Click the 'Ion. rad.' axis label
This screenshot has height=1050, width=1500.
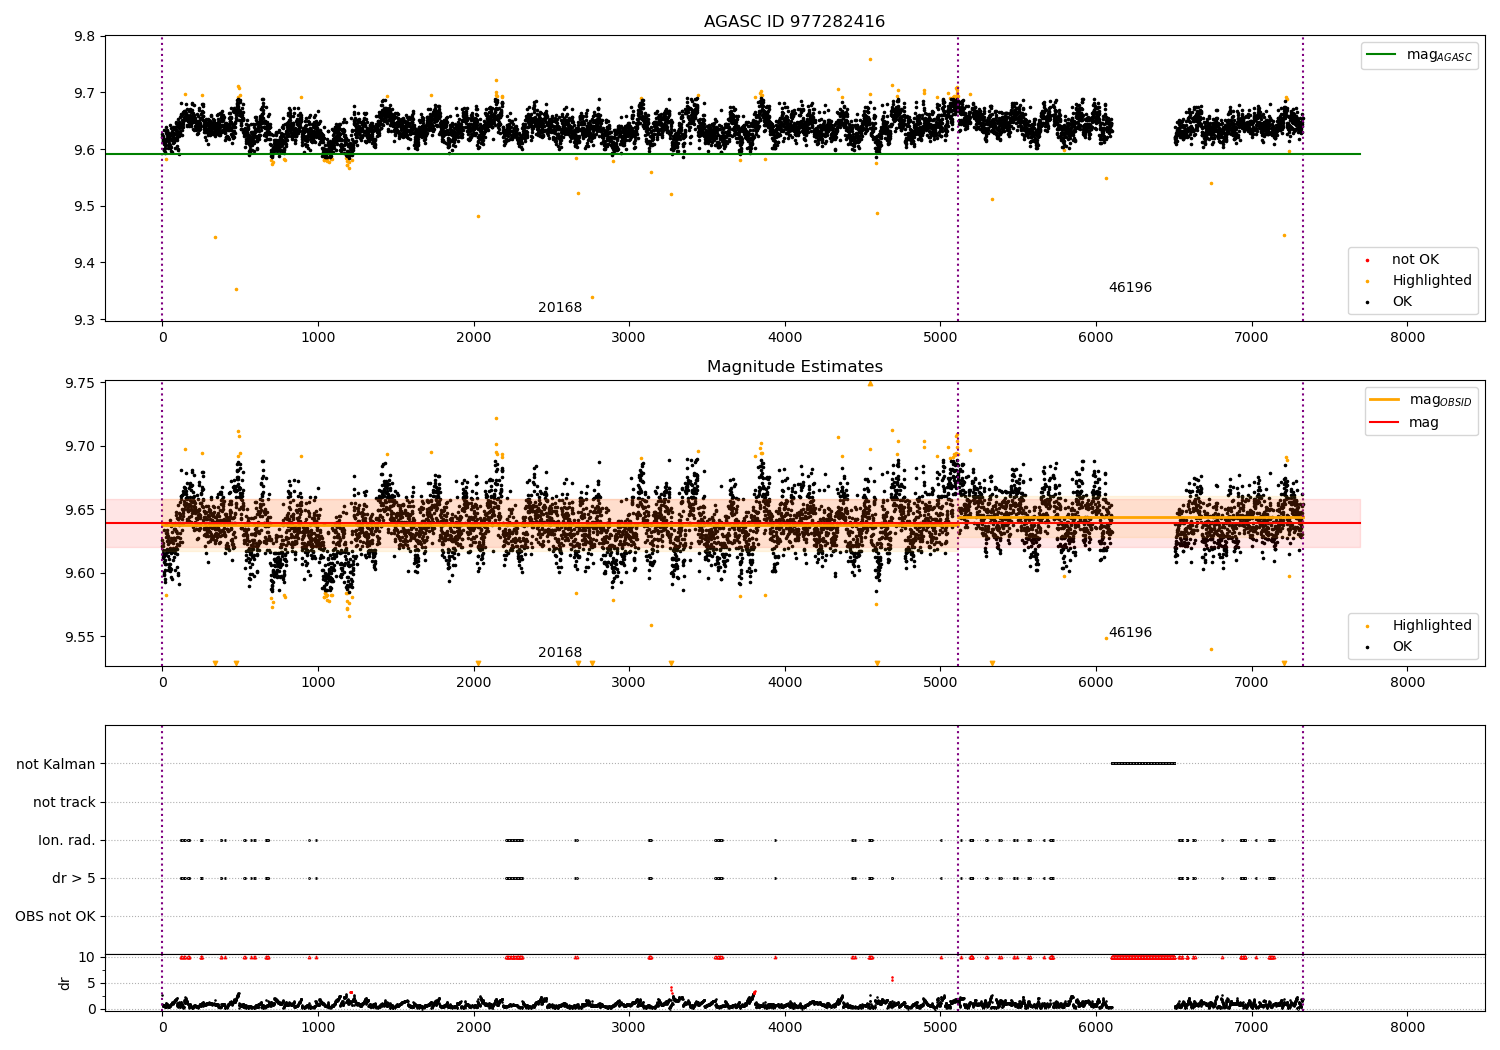67,840
